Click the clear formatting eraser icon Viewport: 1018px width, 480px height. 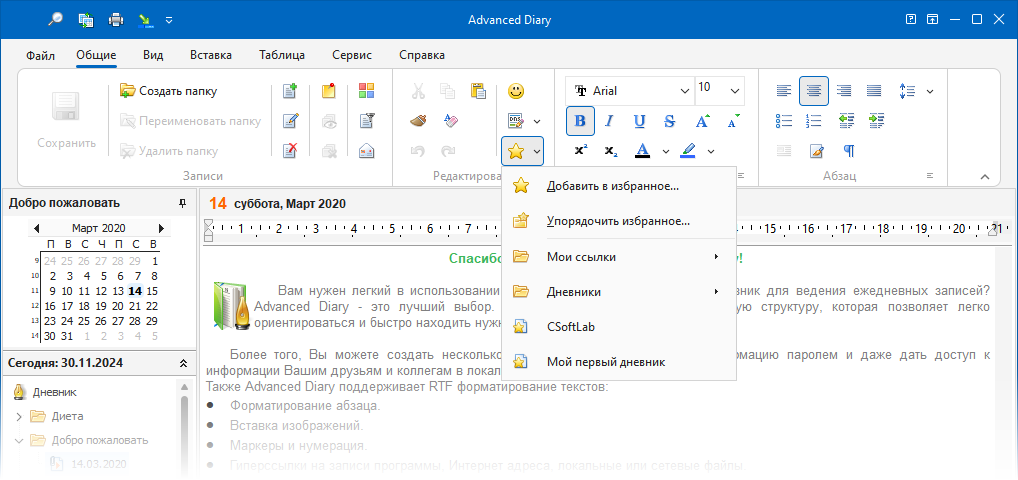(450, 121)
